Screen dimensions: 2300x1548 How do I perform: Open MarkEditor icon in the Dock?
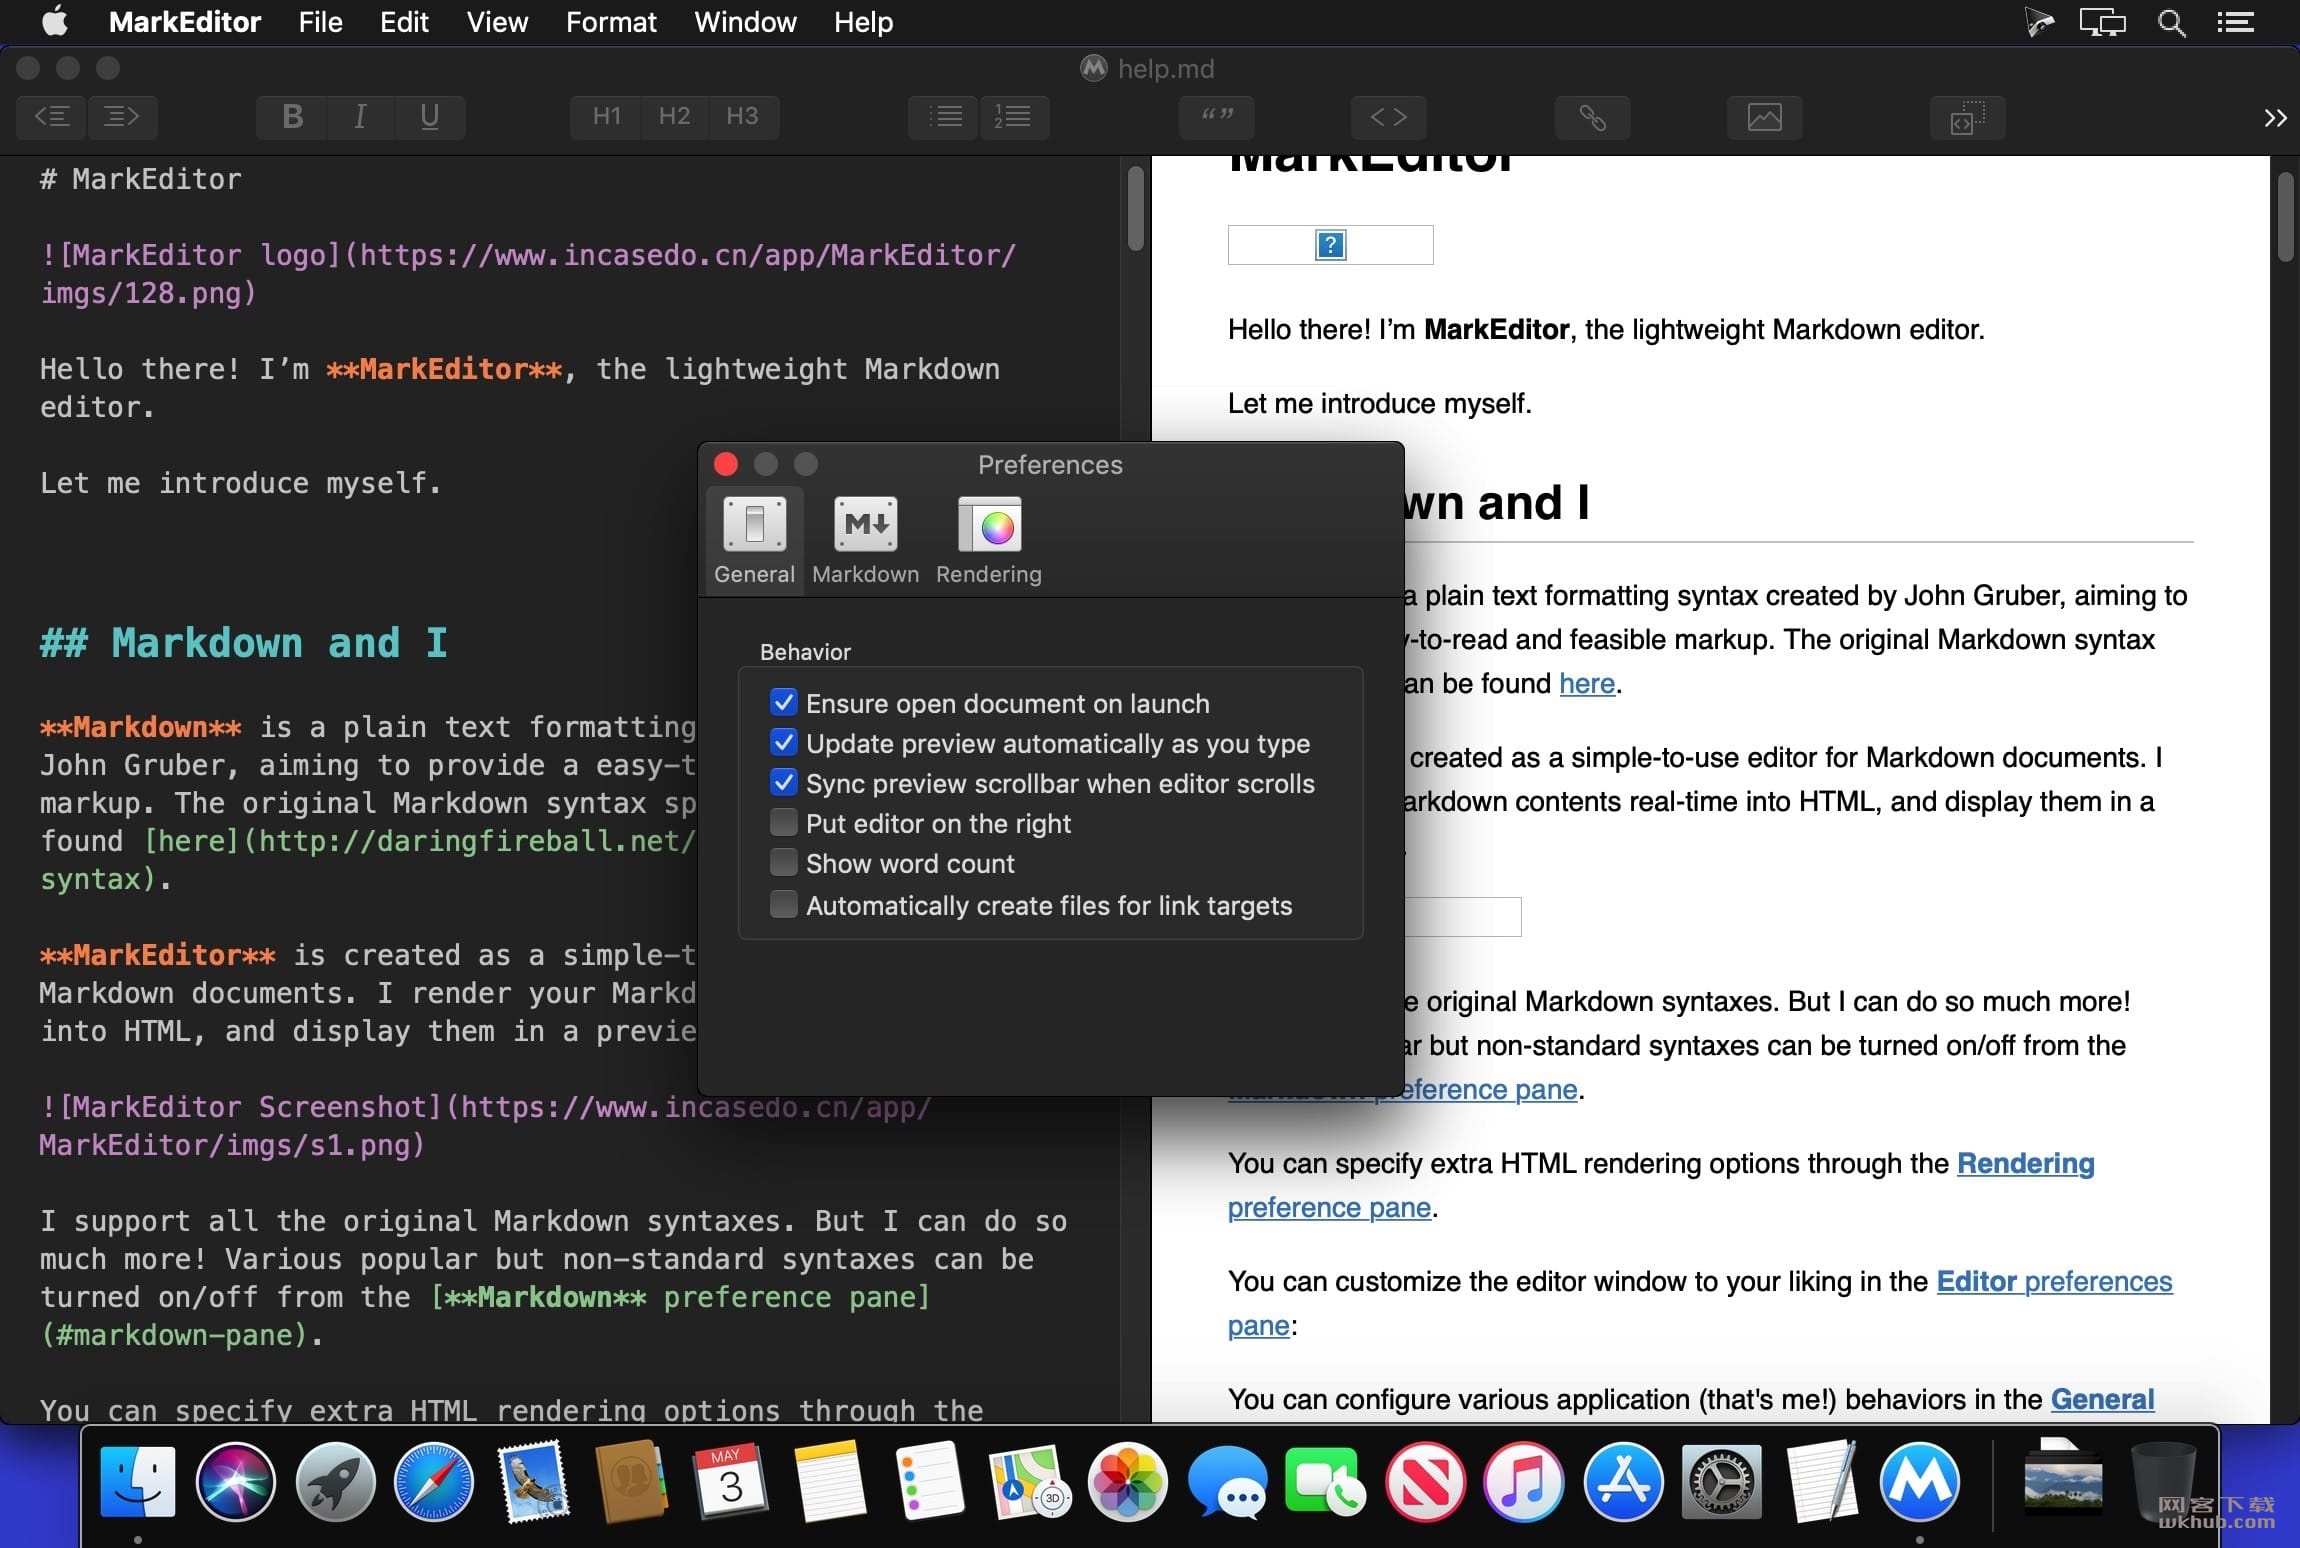point(1919,1481)
